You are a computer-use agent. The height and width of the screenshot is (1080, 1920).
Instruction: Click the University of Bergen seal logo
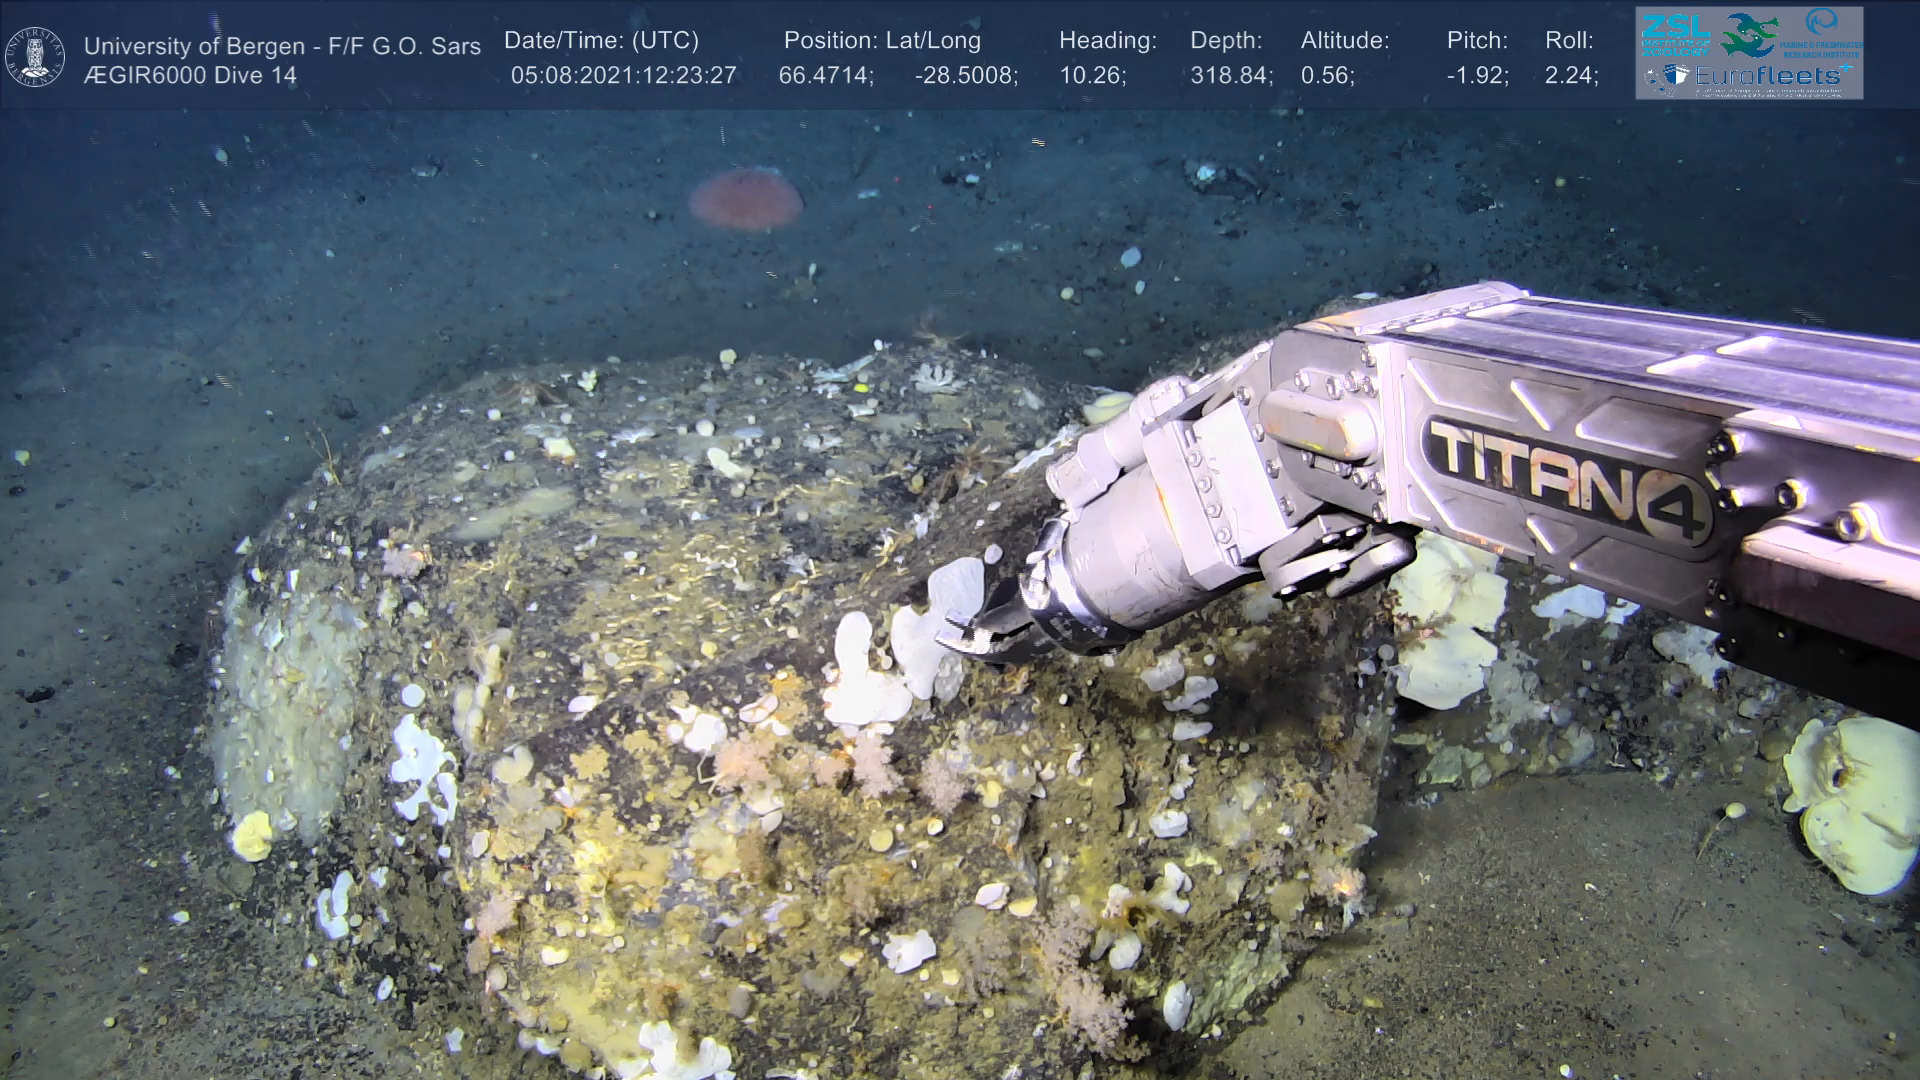click(35, 57)
